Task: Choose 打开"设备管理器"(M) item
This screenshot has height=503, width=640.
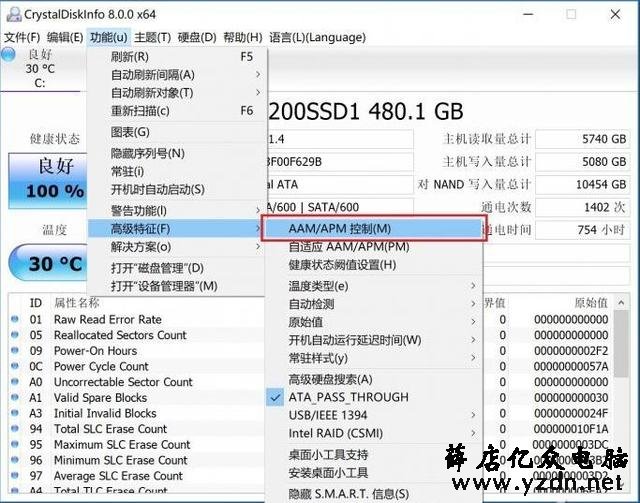Action: (177, 286)
